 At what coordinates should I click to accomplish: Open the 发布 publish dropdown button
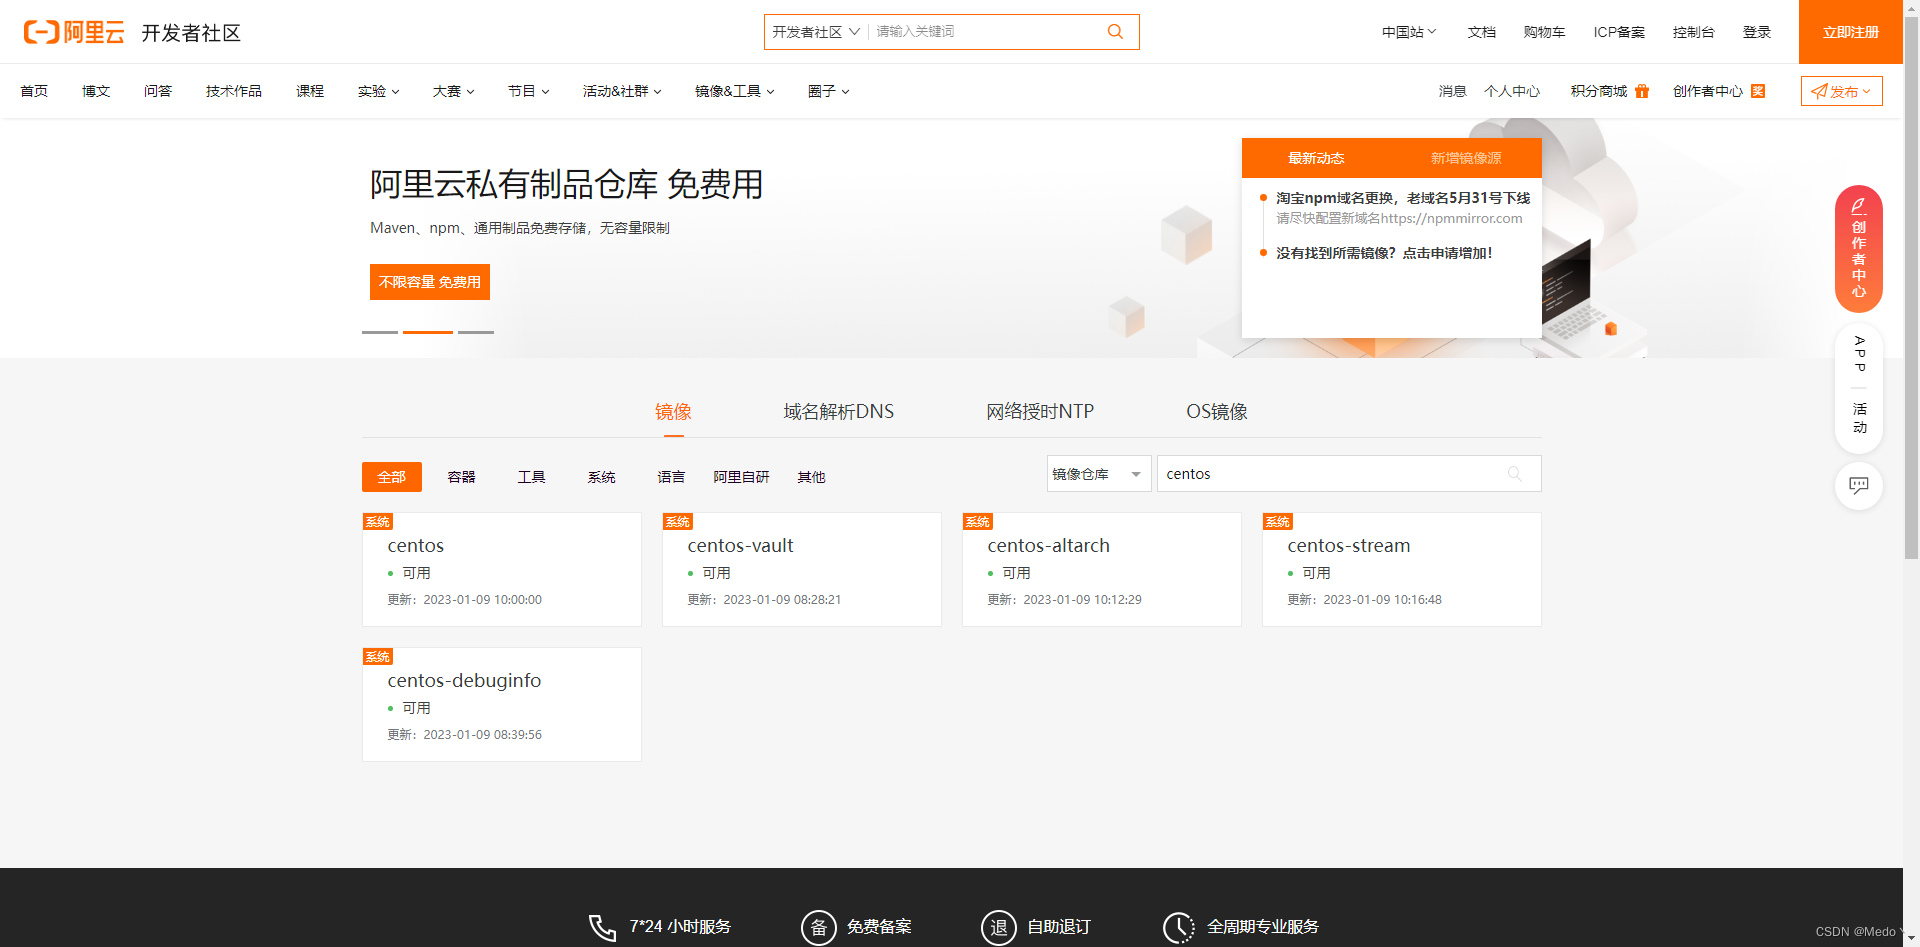coord(1842,91)
